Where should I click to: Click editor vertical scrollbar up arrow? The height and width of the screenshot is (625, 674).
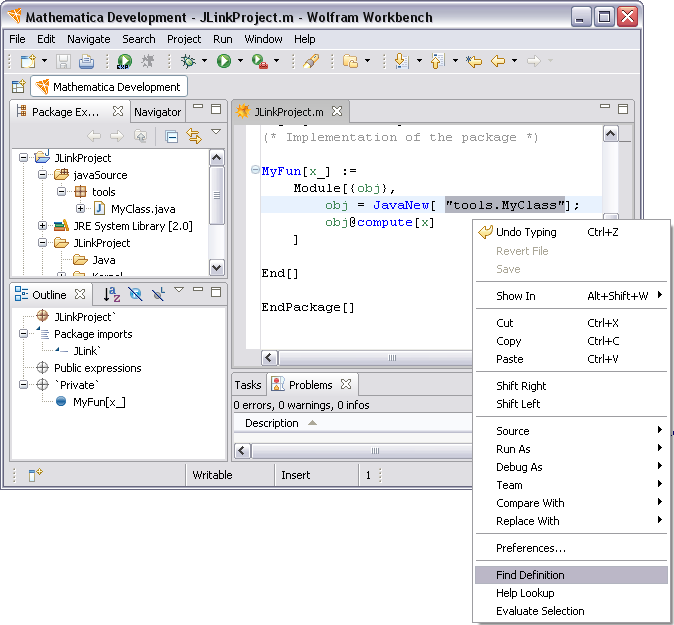[610, 134]
